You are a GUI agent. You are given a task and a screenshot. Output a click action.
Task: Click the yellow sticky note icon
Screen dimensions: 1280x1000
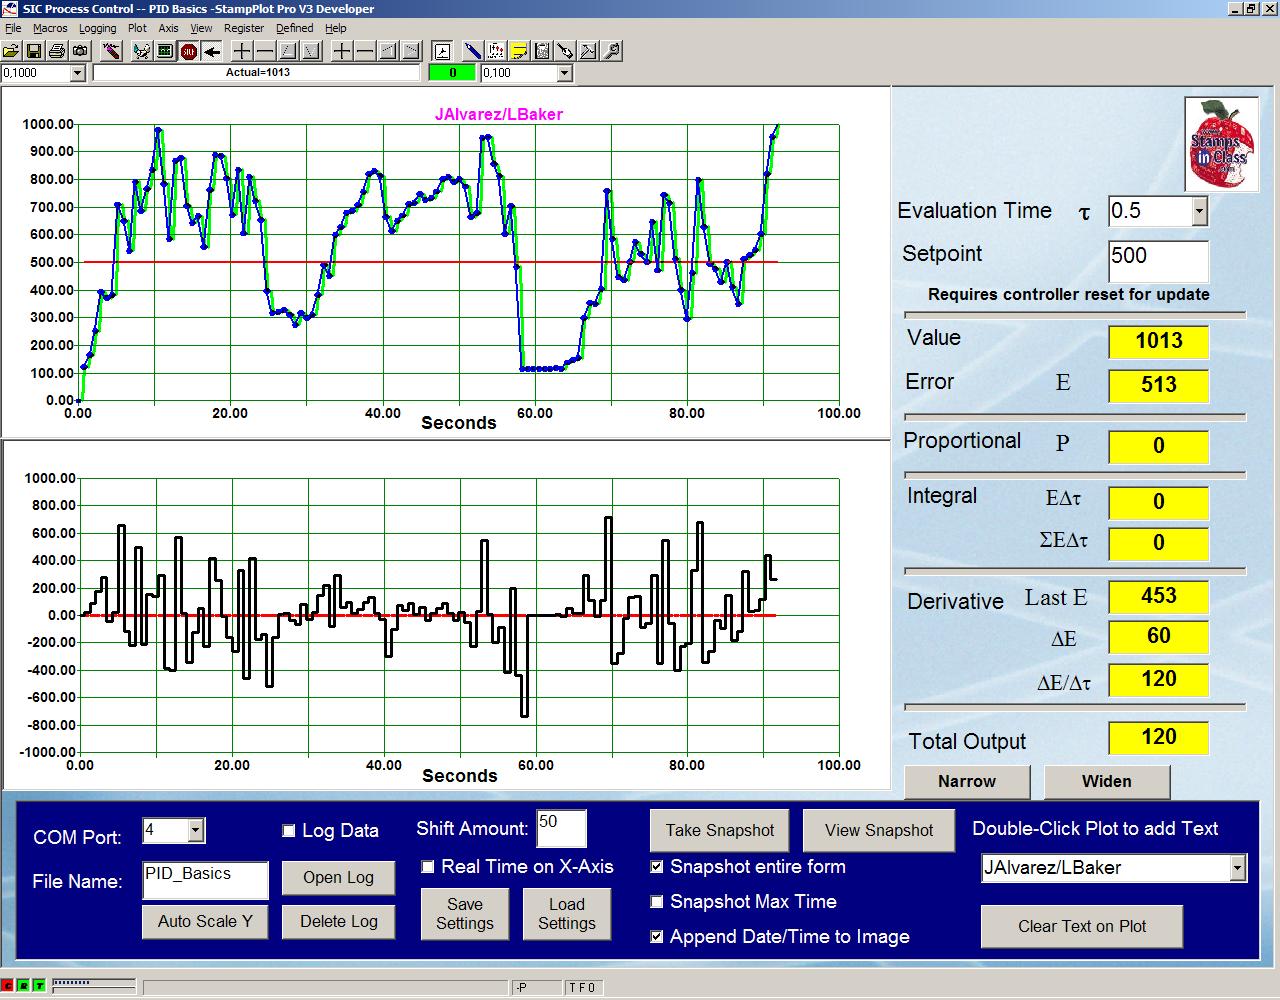tap(519, 51)
